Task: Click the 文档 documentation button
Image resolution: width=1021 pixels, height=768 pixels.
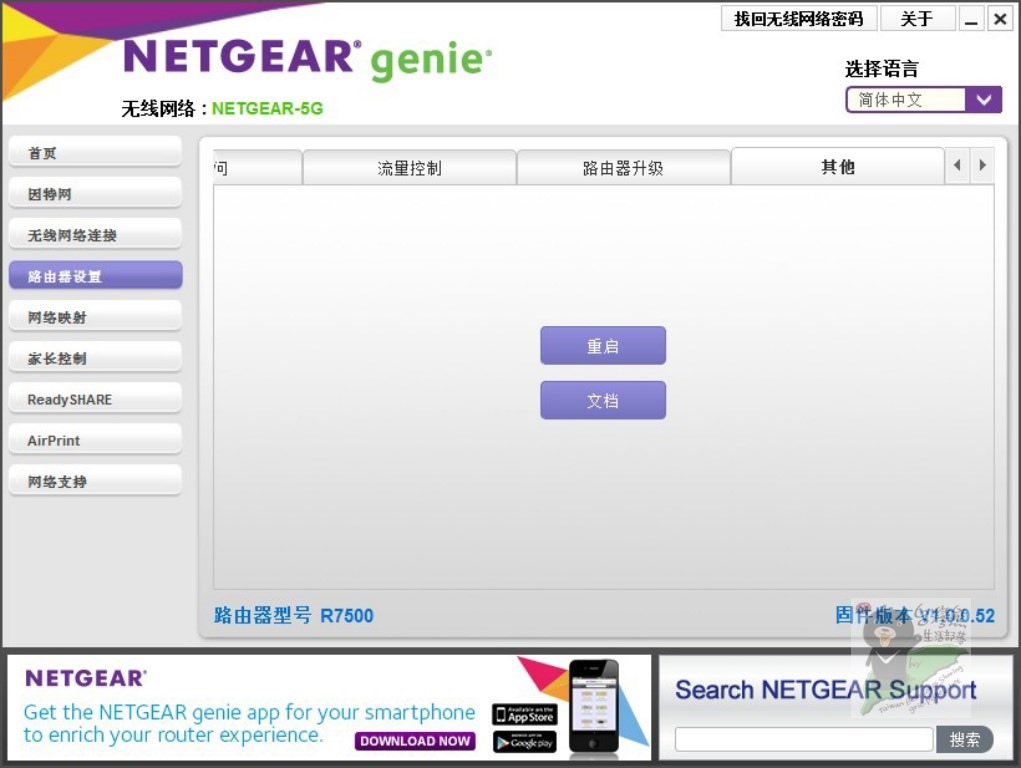Action: pos(603,401)
